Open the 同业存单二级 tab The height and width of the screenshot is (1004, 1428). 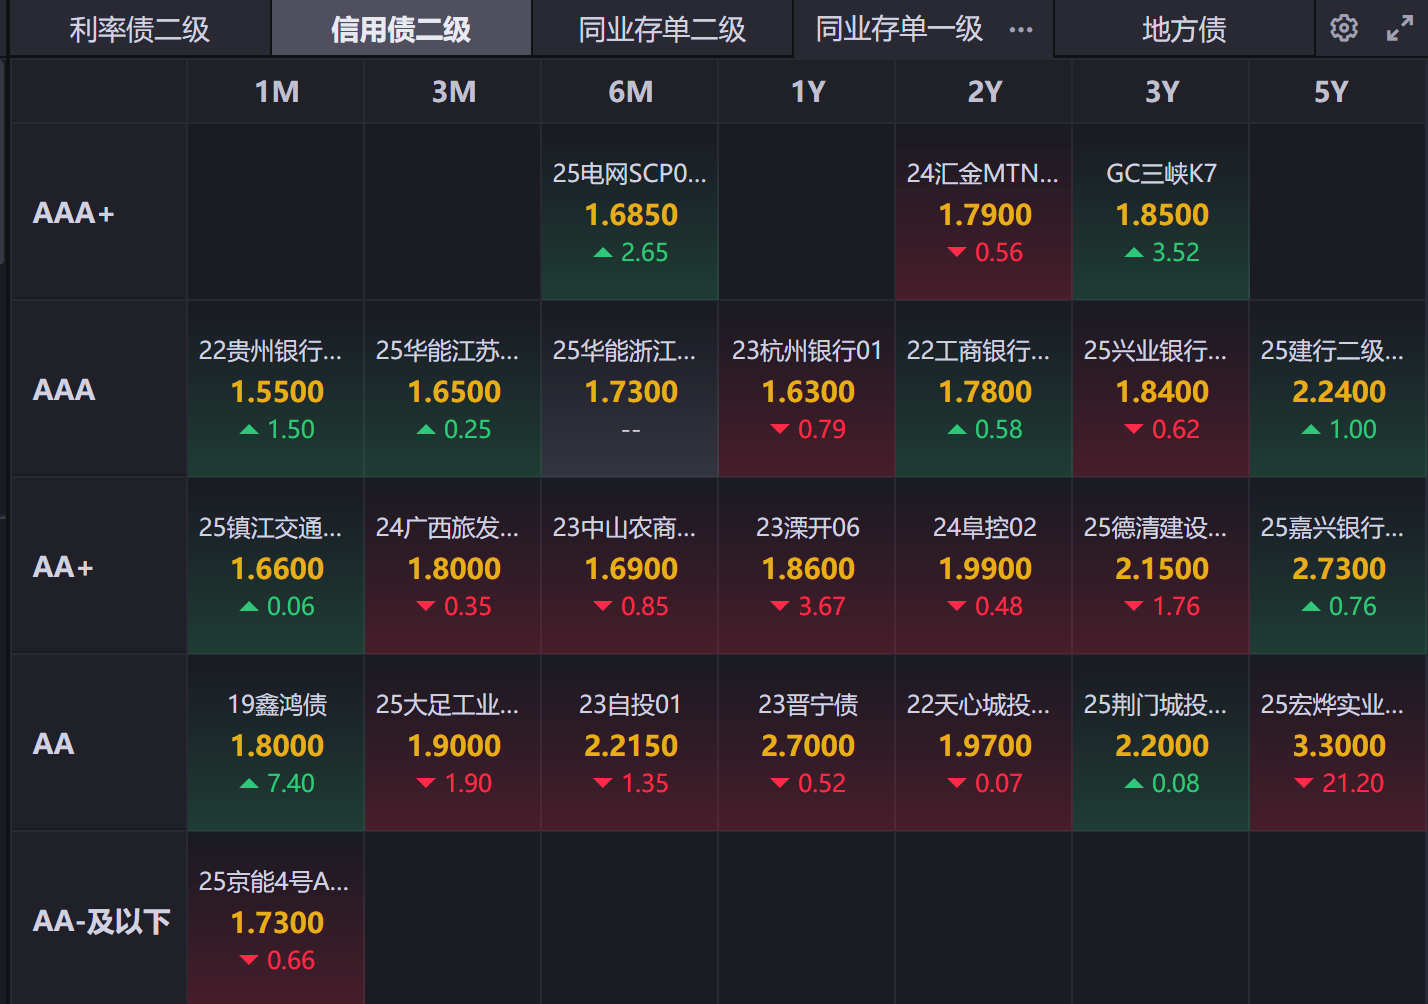662,30
